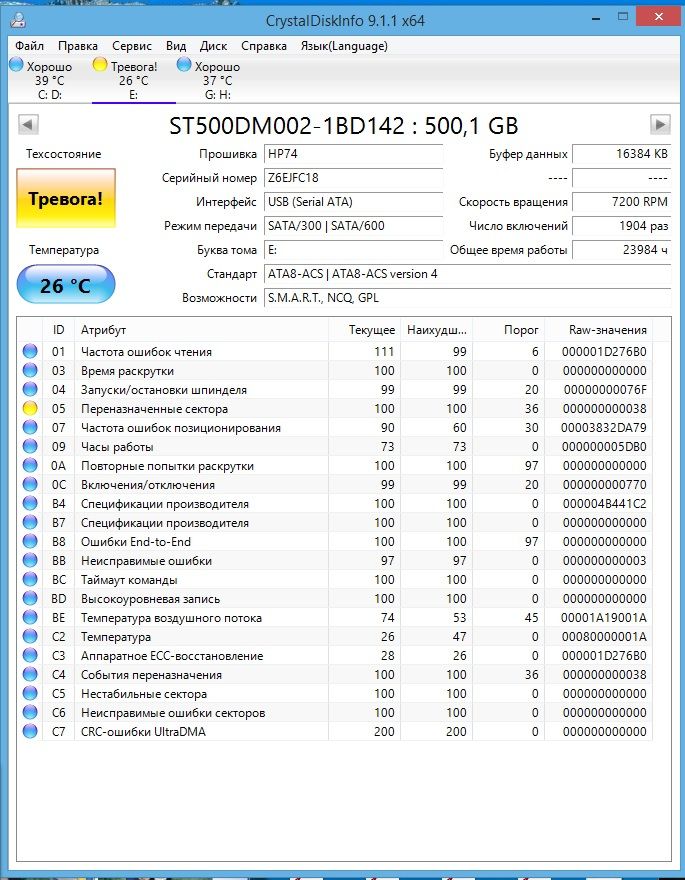
Task: Click status circle for attribute C5 row
Action: point(30,694)
